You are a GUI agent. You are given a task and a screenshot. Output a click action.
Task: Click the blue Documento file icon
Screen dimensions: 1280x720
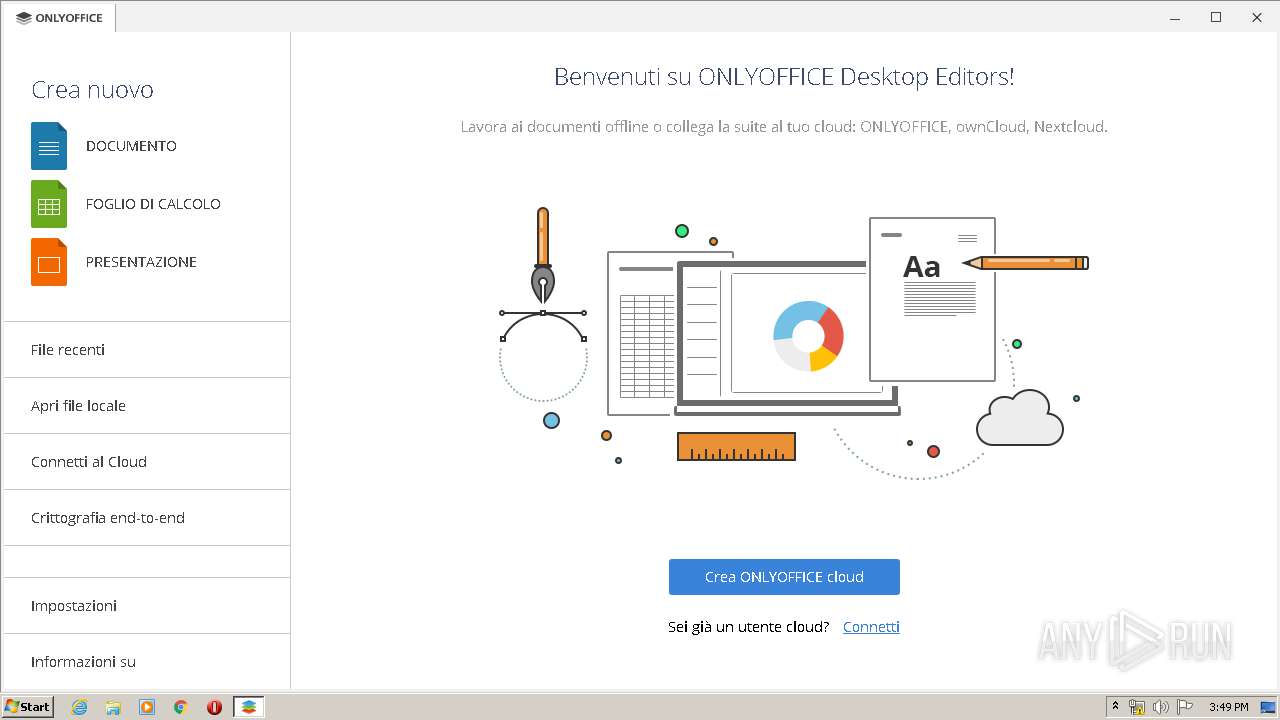coord(49,146)
